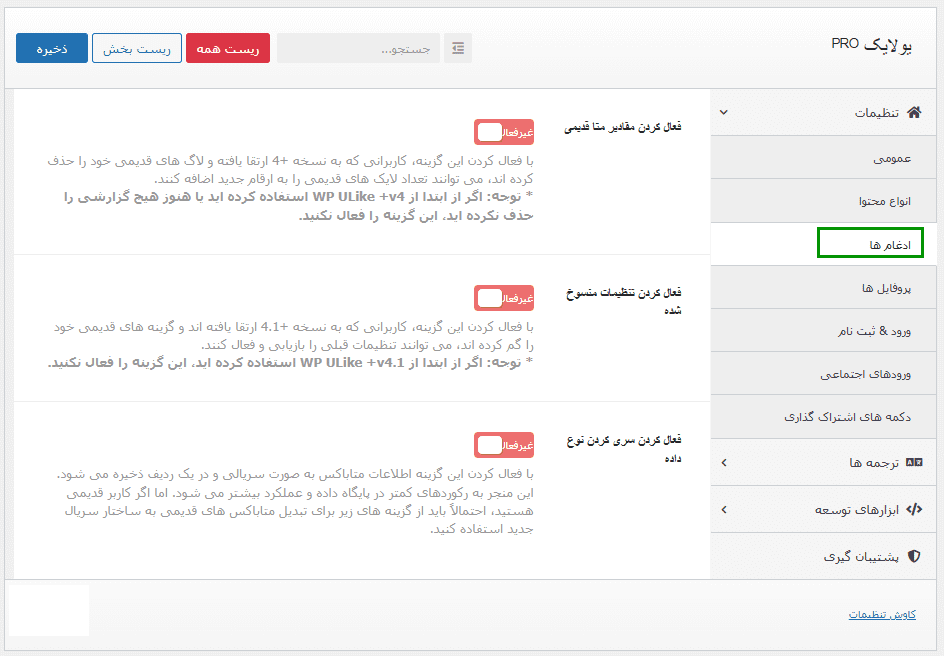The width and height of the screenshot is (944, 656).
Task: Select the ادغام ها settings tab
Action: pyautogui.click(x=824, y=244)
